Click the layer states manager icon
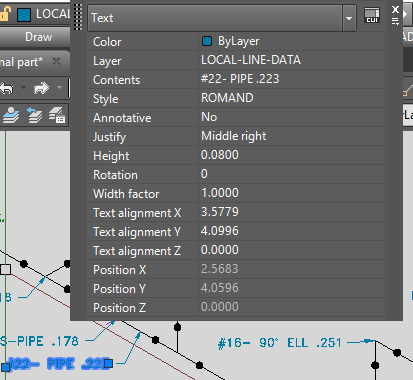Image resolution: width=413 pixels, height=380 pixels. click(x=57, y=115)
